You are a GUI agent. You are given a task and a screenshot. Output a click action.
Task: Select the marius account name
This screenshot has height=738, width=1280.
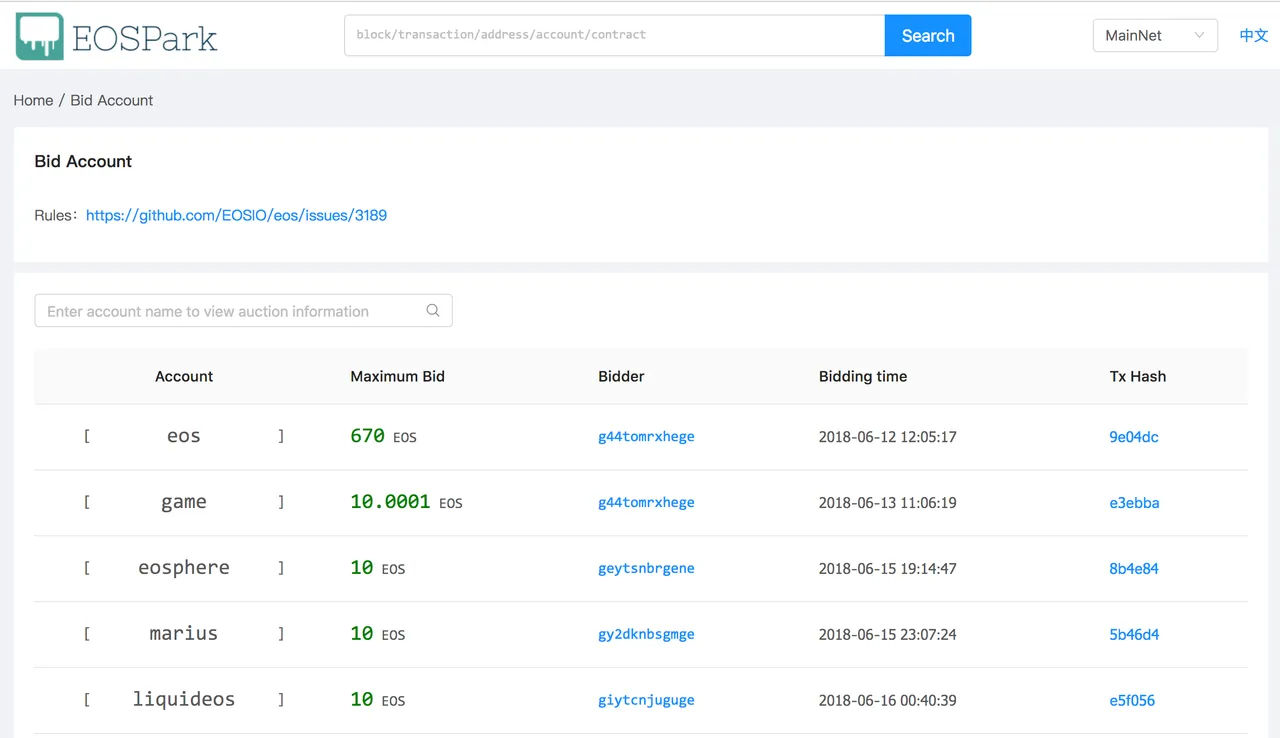(x=184, y=634)
